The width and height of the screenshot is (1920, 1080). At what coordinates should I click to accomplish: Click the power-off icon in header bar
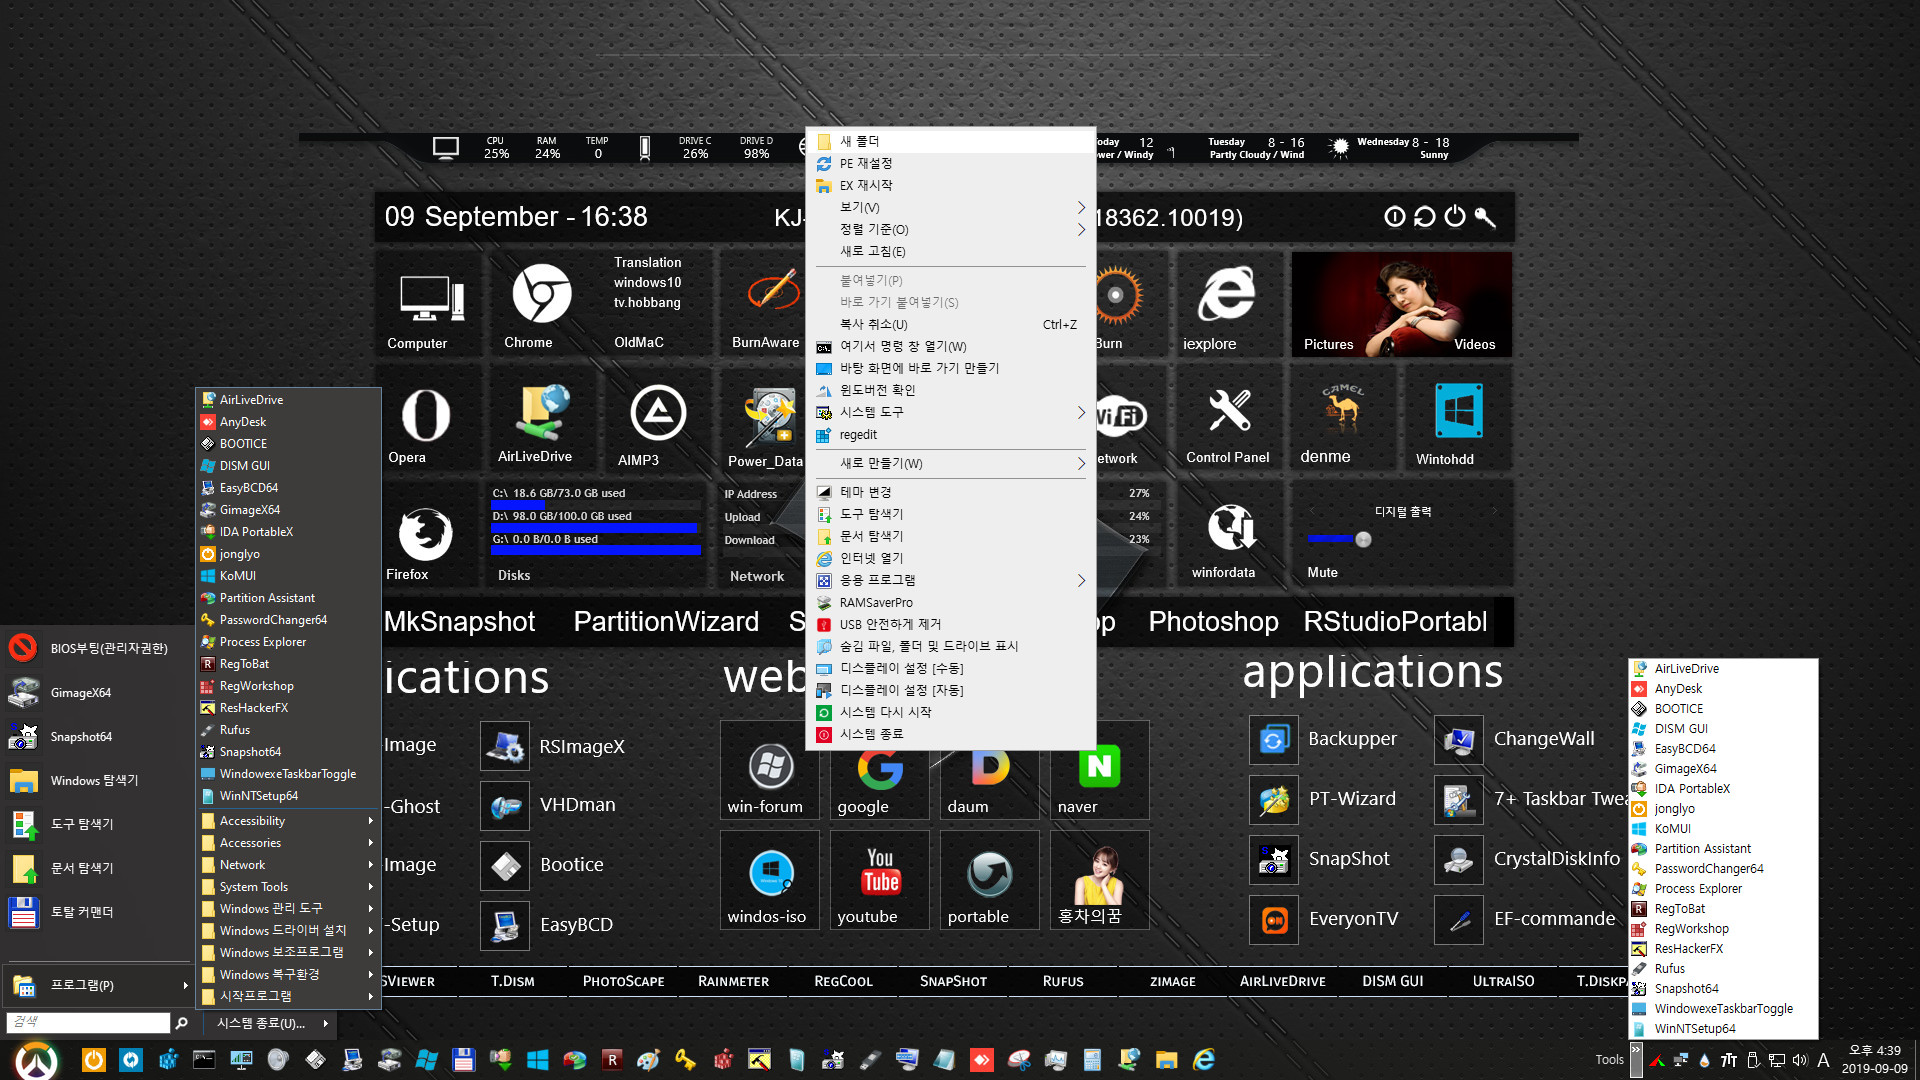click(1455, 217)
